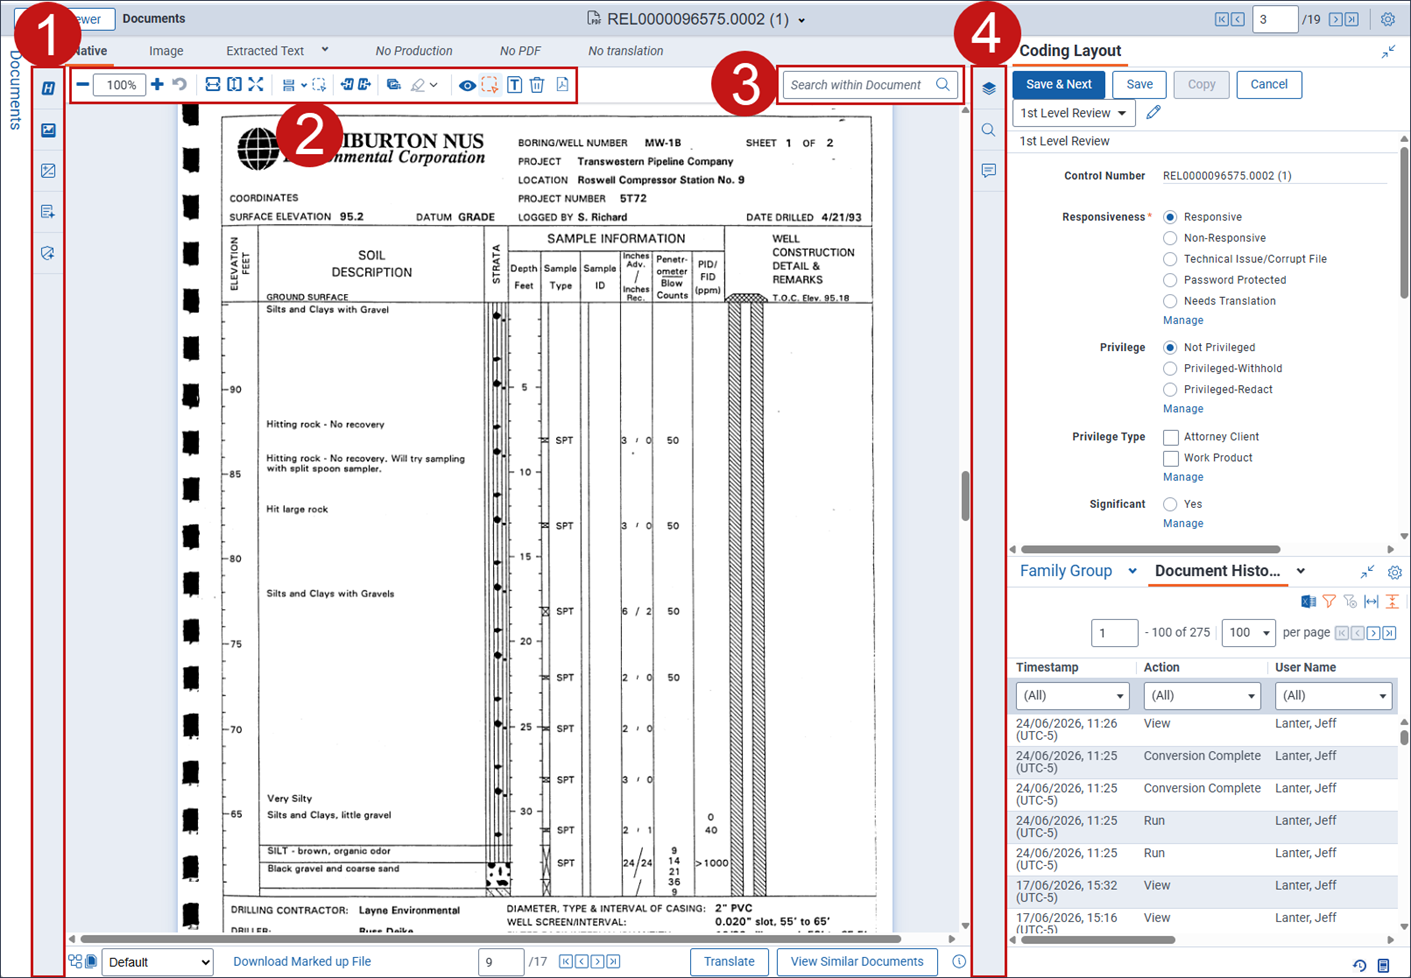Viewport: 1411px width, 978px height.
Task: Click the Save & Next button
Action: [1059, 84]
